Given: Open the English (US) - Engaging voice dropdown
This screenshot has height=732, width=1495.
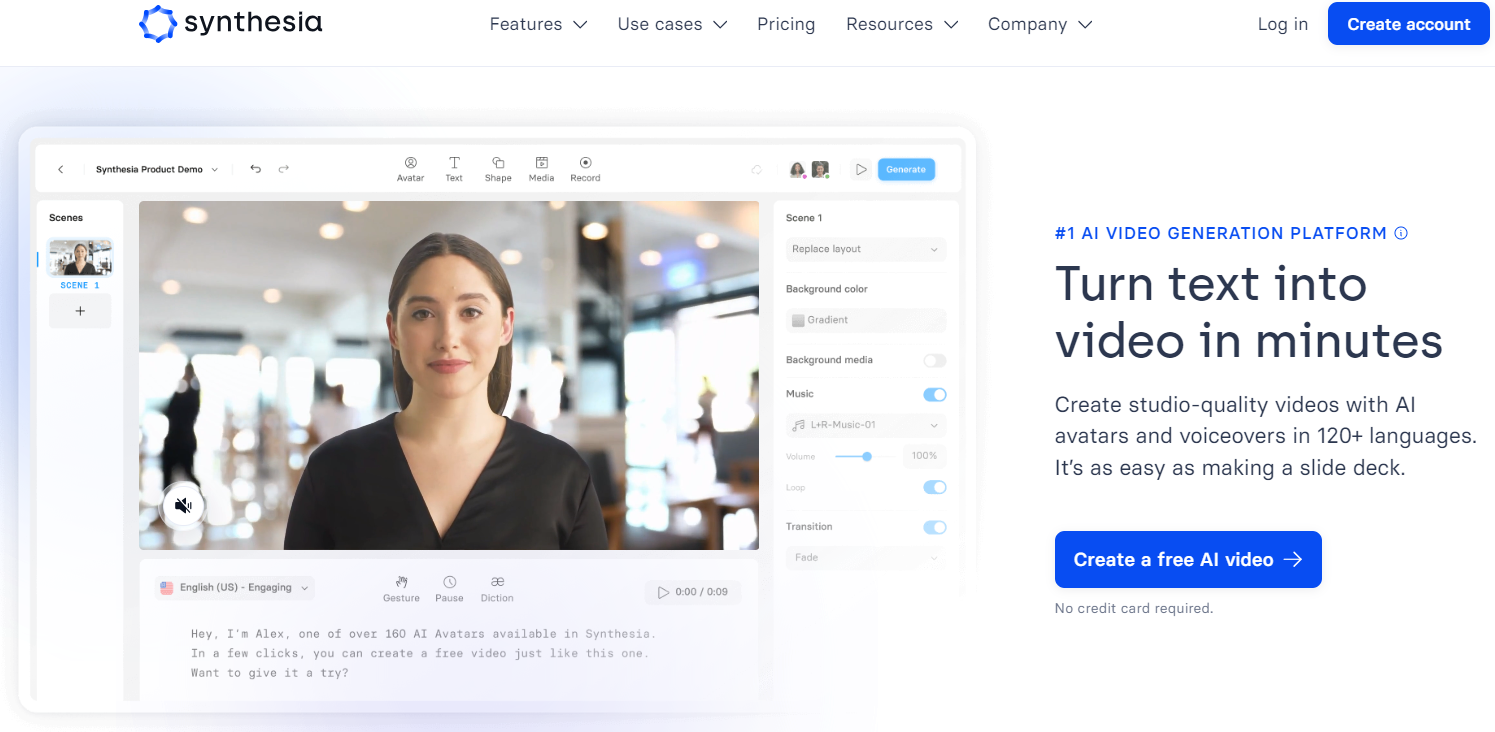Looking at the screenshot, I should pos(235,588).
